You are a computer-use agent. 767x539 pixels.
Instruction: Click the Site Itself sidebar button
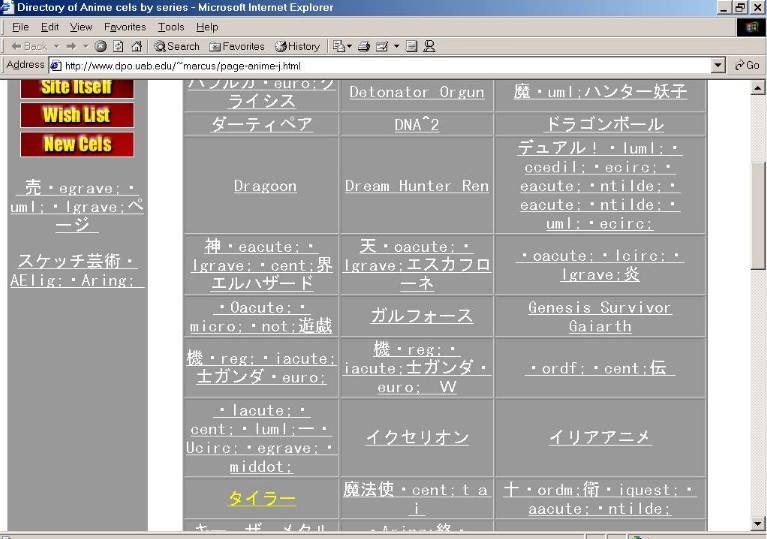point(77,88)
